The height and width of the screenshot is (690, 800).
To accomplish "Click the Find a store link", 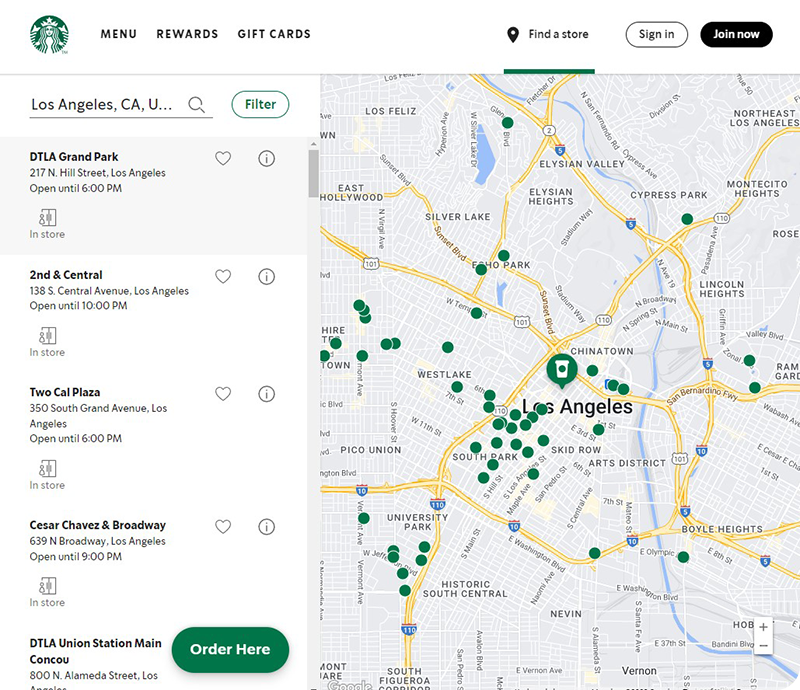I will tap(548, 34).
